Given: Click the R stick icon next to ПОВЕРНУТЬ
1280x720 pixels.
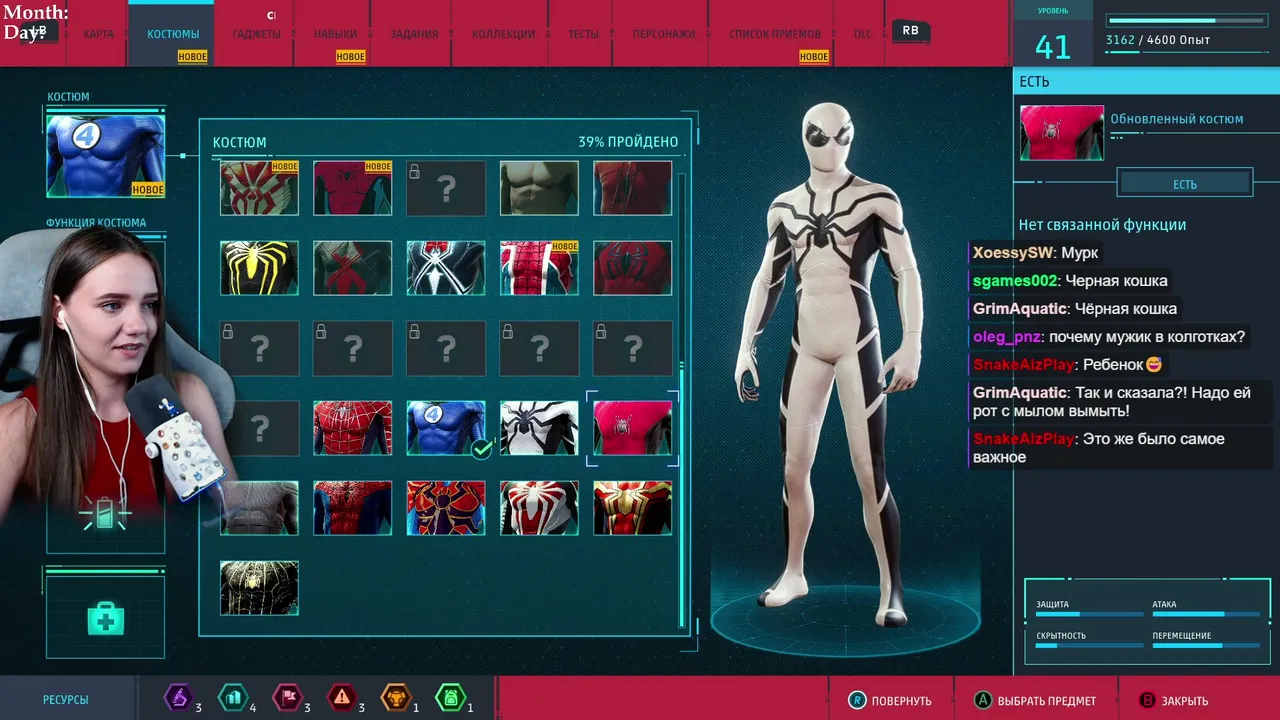Looking at the screenshot, I should [x=857, y=700].
